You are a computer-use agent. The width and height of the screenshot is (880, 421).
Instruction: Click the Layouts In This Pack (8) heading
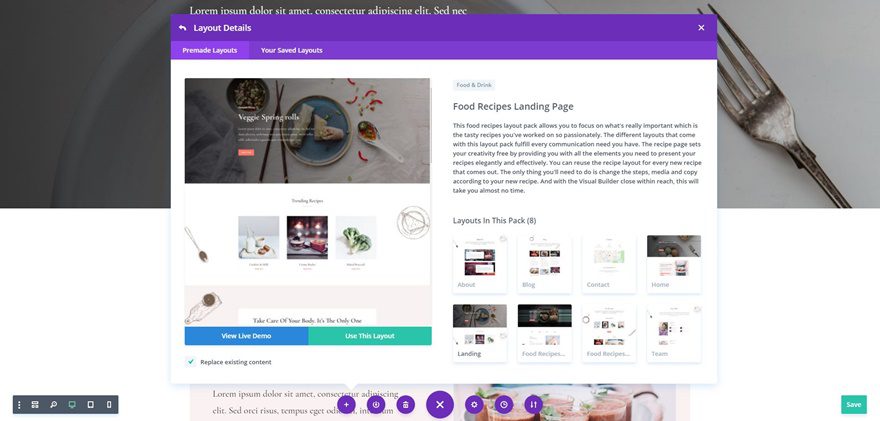point(494,221)
